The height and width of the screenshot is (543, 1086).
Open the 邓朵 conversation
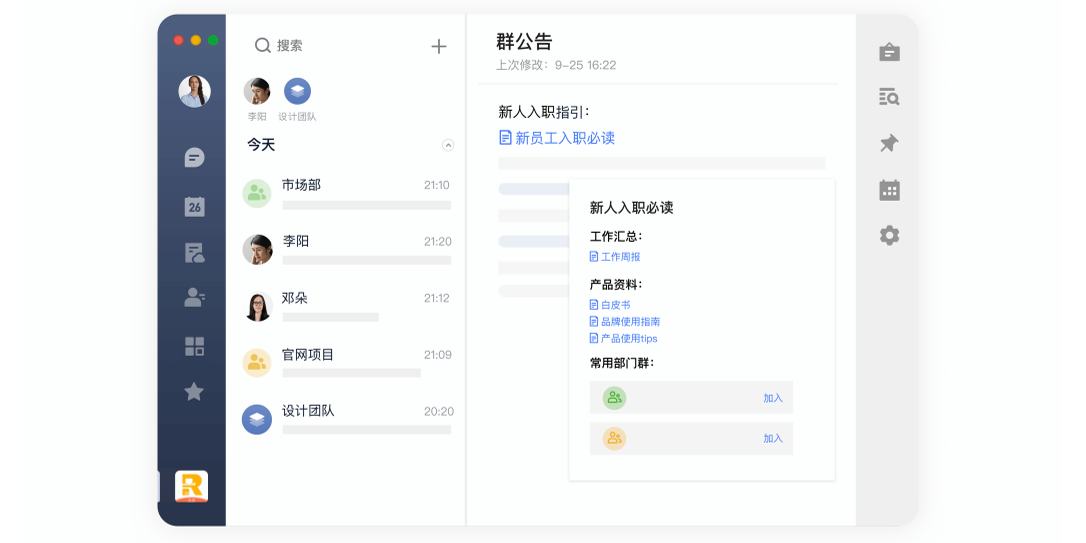346,306
